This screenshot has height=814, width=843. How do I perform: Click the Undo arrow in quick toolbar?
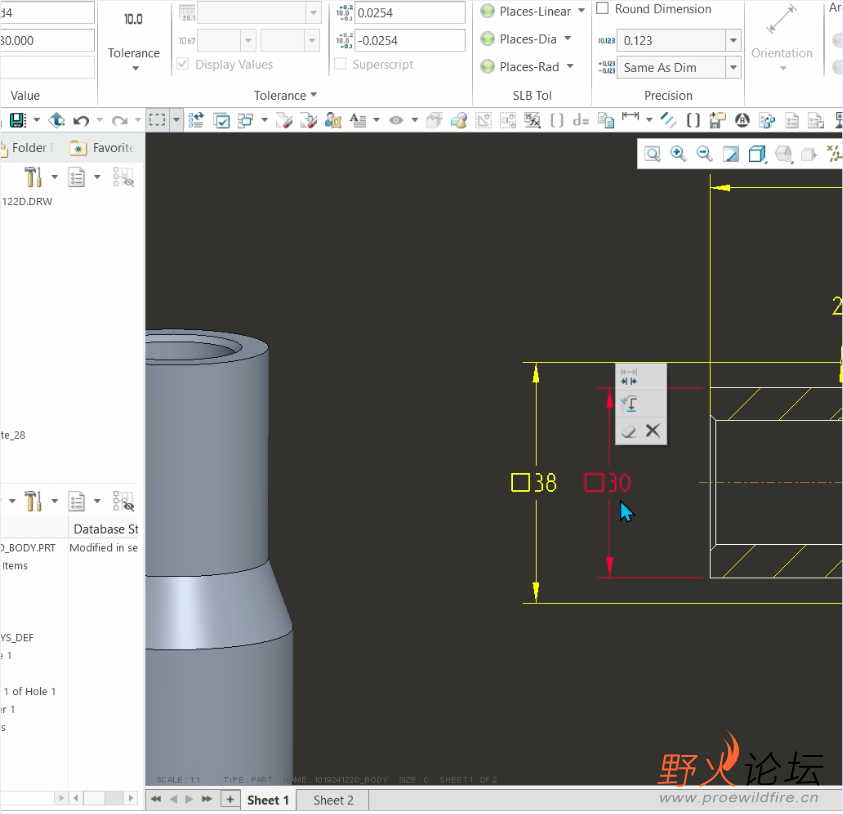tap(82, 120)
